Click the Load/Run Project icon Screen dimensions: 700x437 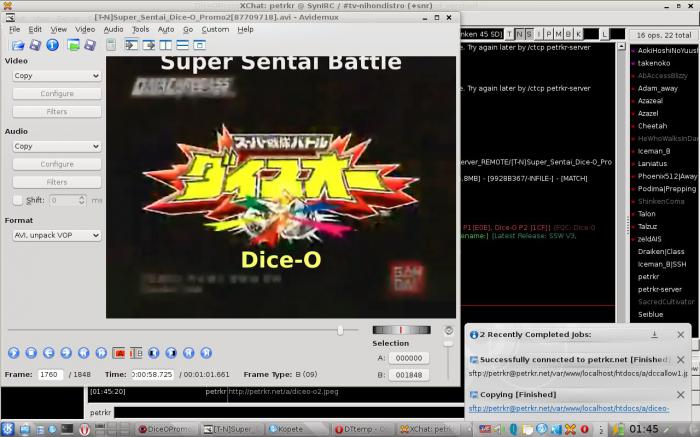click(x=73, y=45)
